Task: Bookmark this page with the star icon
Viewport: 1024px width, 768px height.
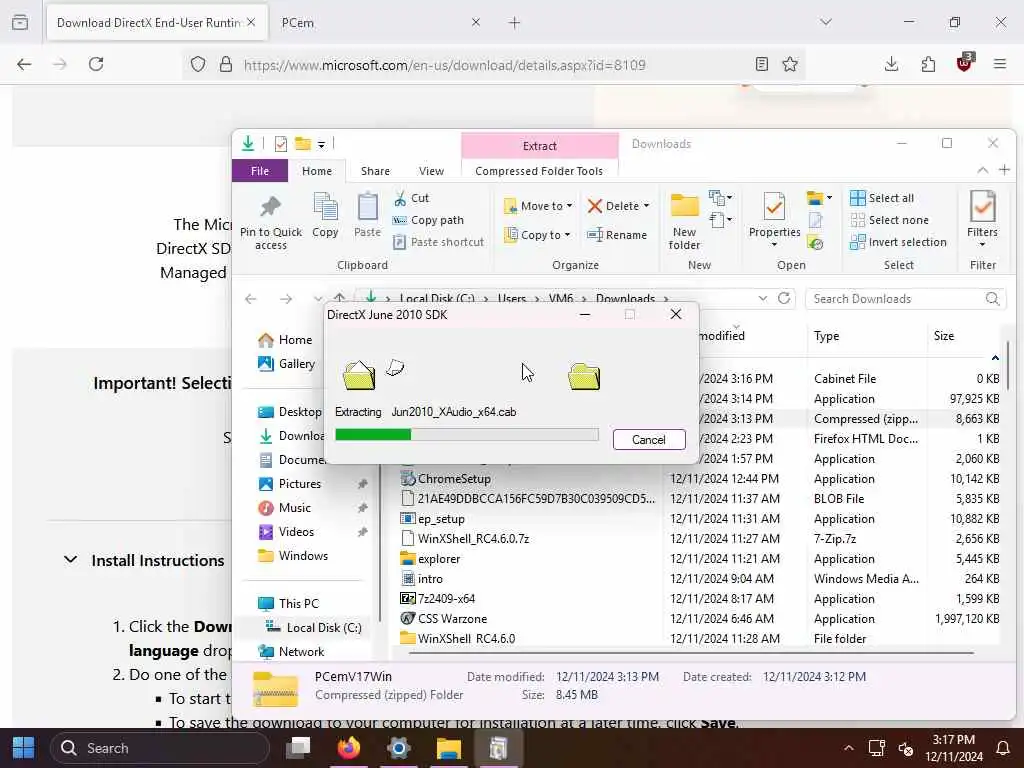Action: (790, 64)
